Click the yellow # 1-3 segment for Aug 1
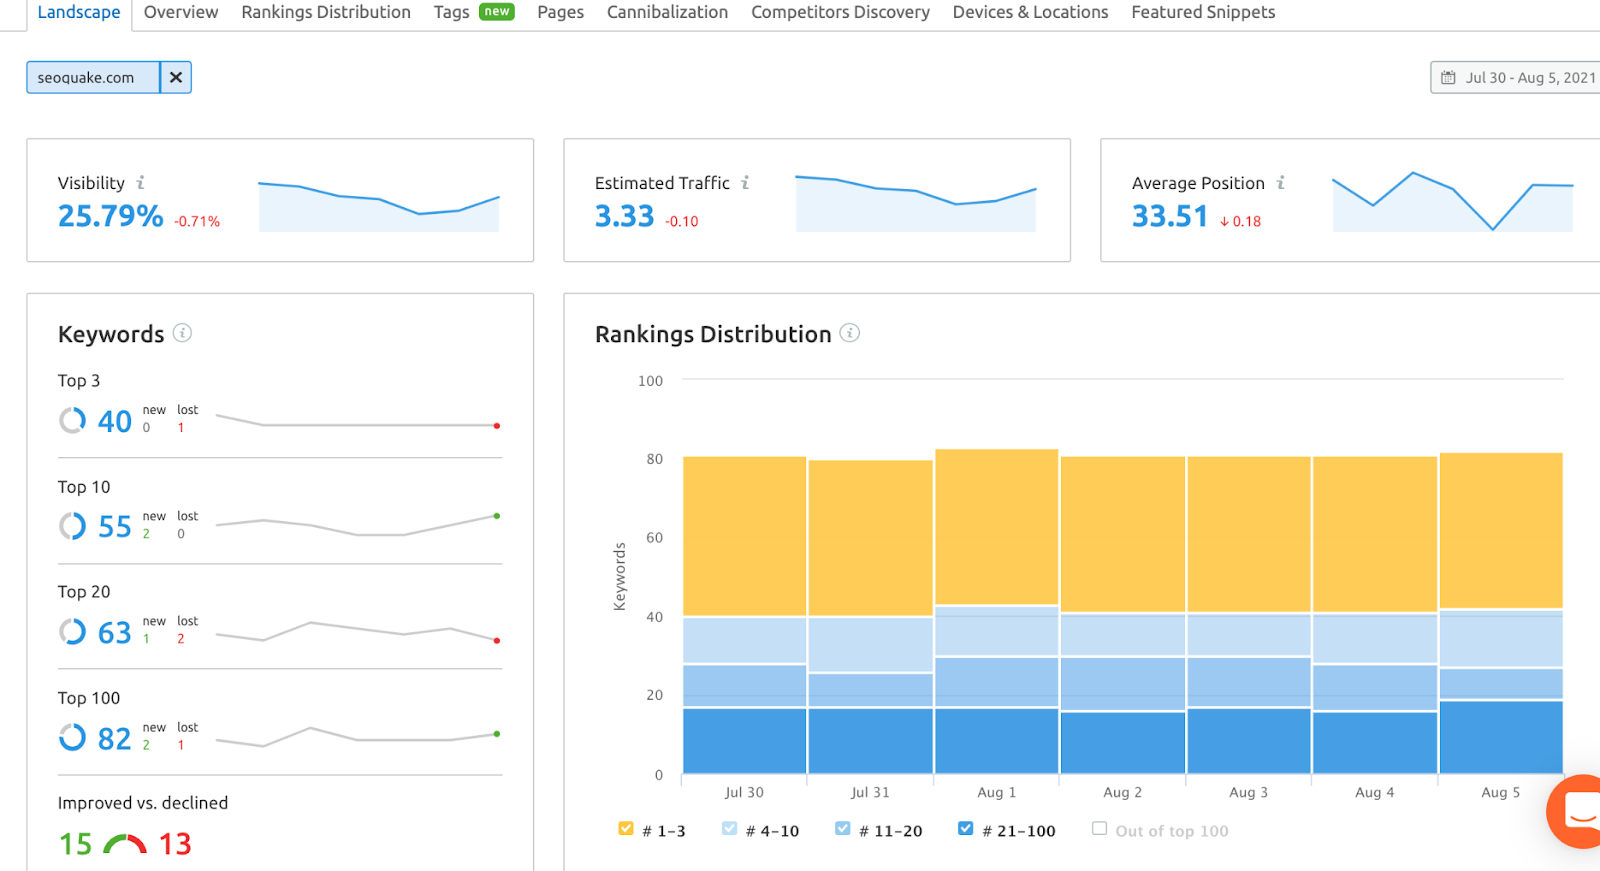Screen dimensions: 1600x871 point(997,527)
